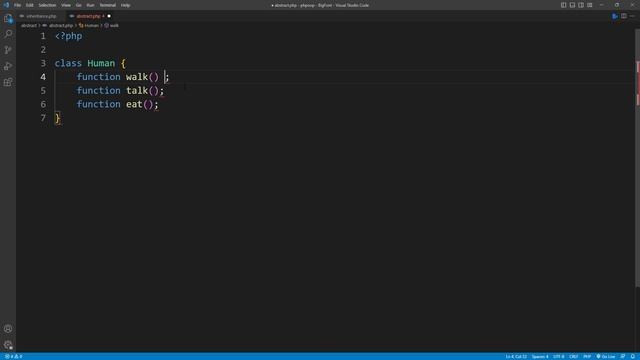Click the Human class name
This screenshot has height=360, width=640.
click(101, 63)
